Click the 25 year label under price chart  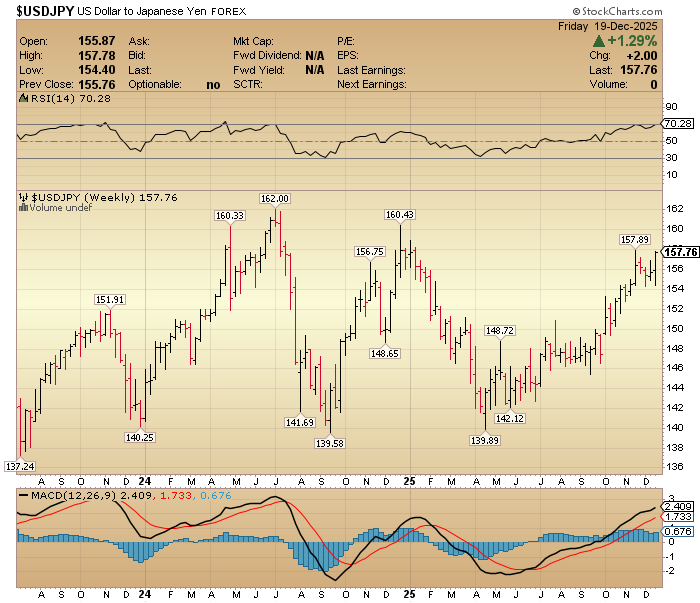[x=409, y=482]
